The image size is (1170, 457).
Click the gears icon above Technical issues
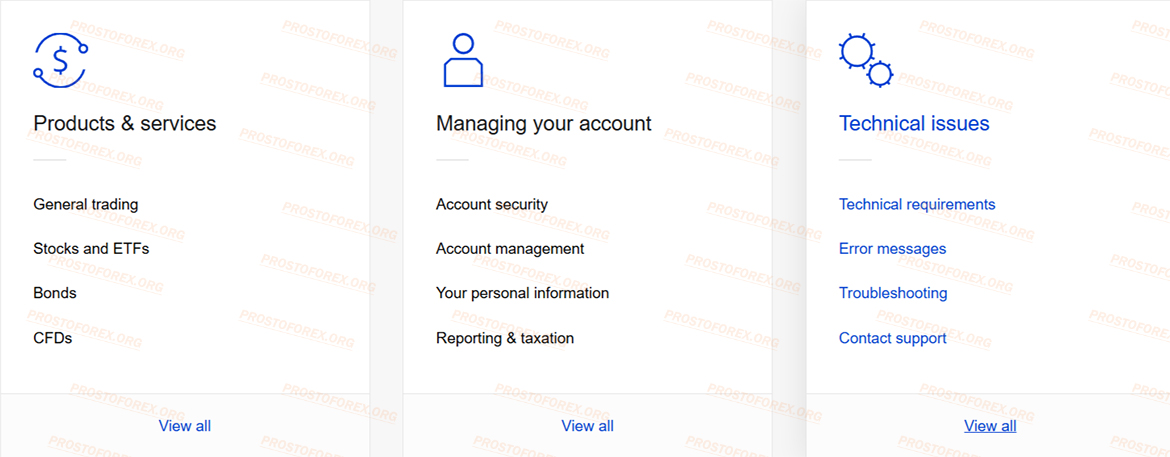866,60
